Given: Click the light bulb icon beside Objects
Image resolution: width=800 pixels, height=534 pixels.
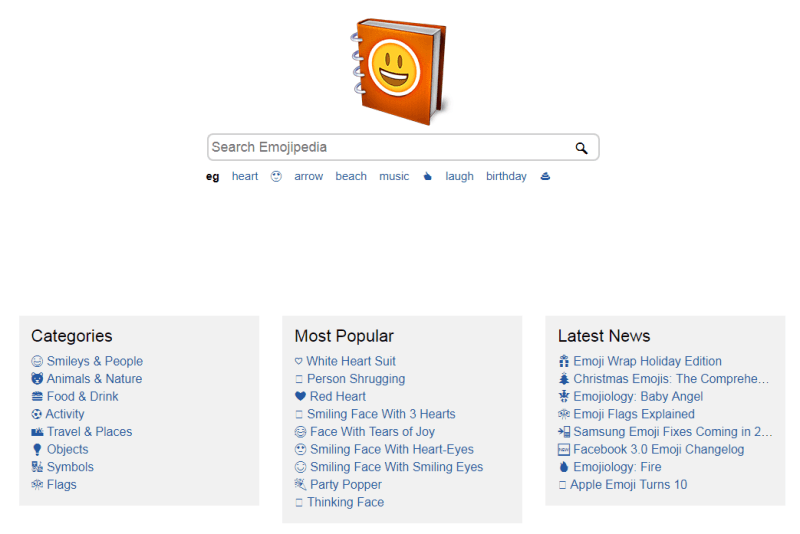Looking at the screenshot, I should point(37,449).
